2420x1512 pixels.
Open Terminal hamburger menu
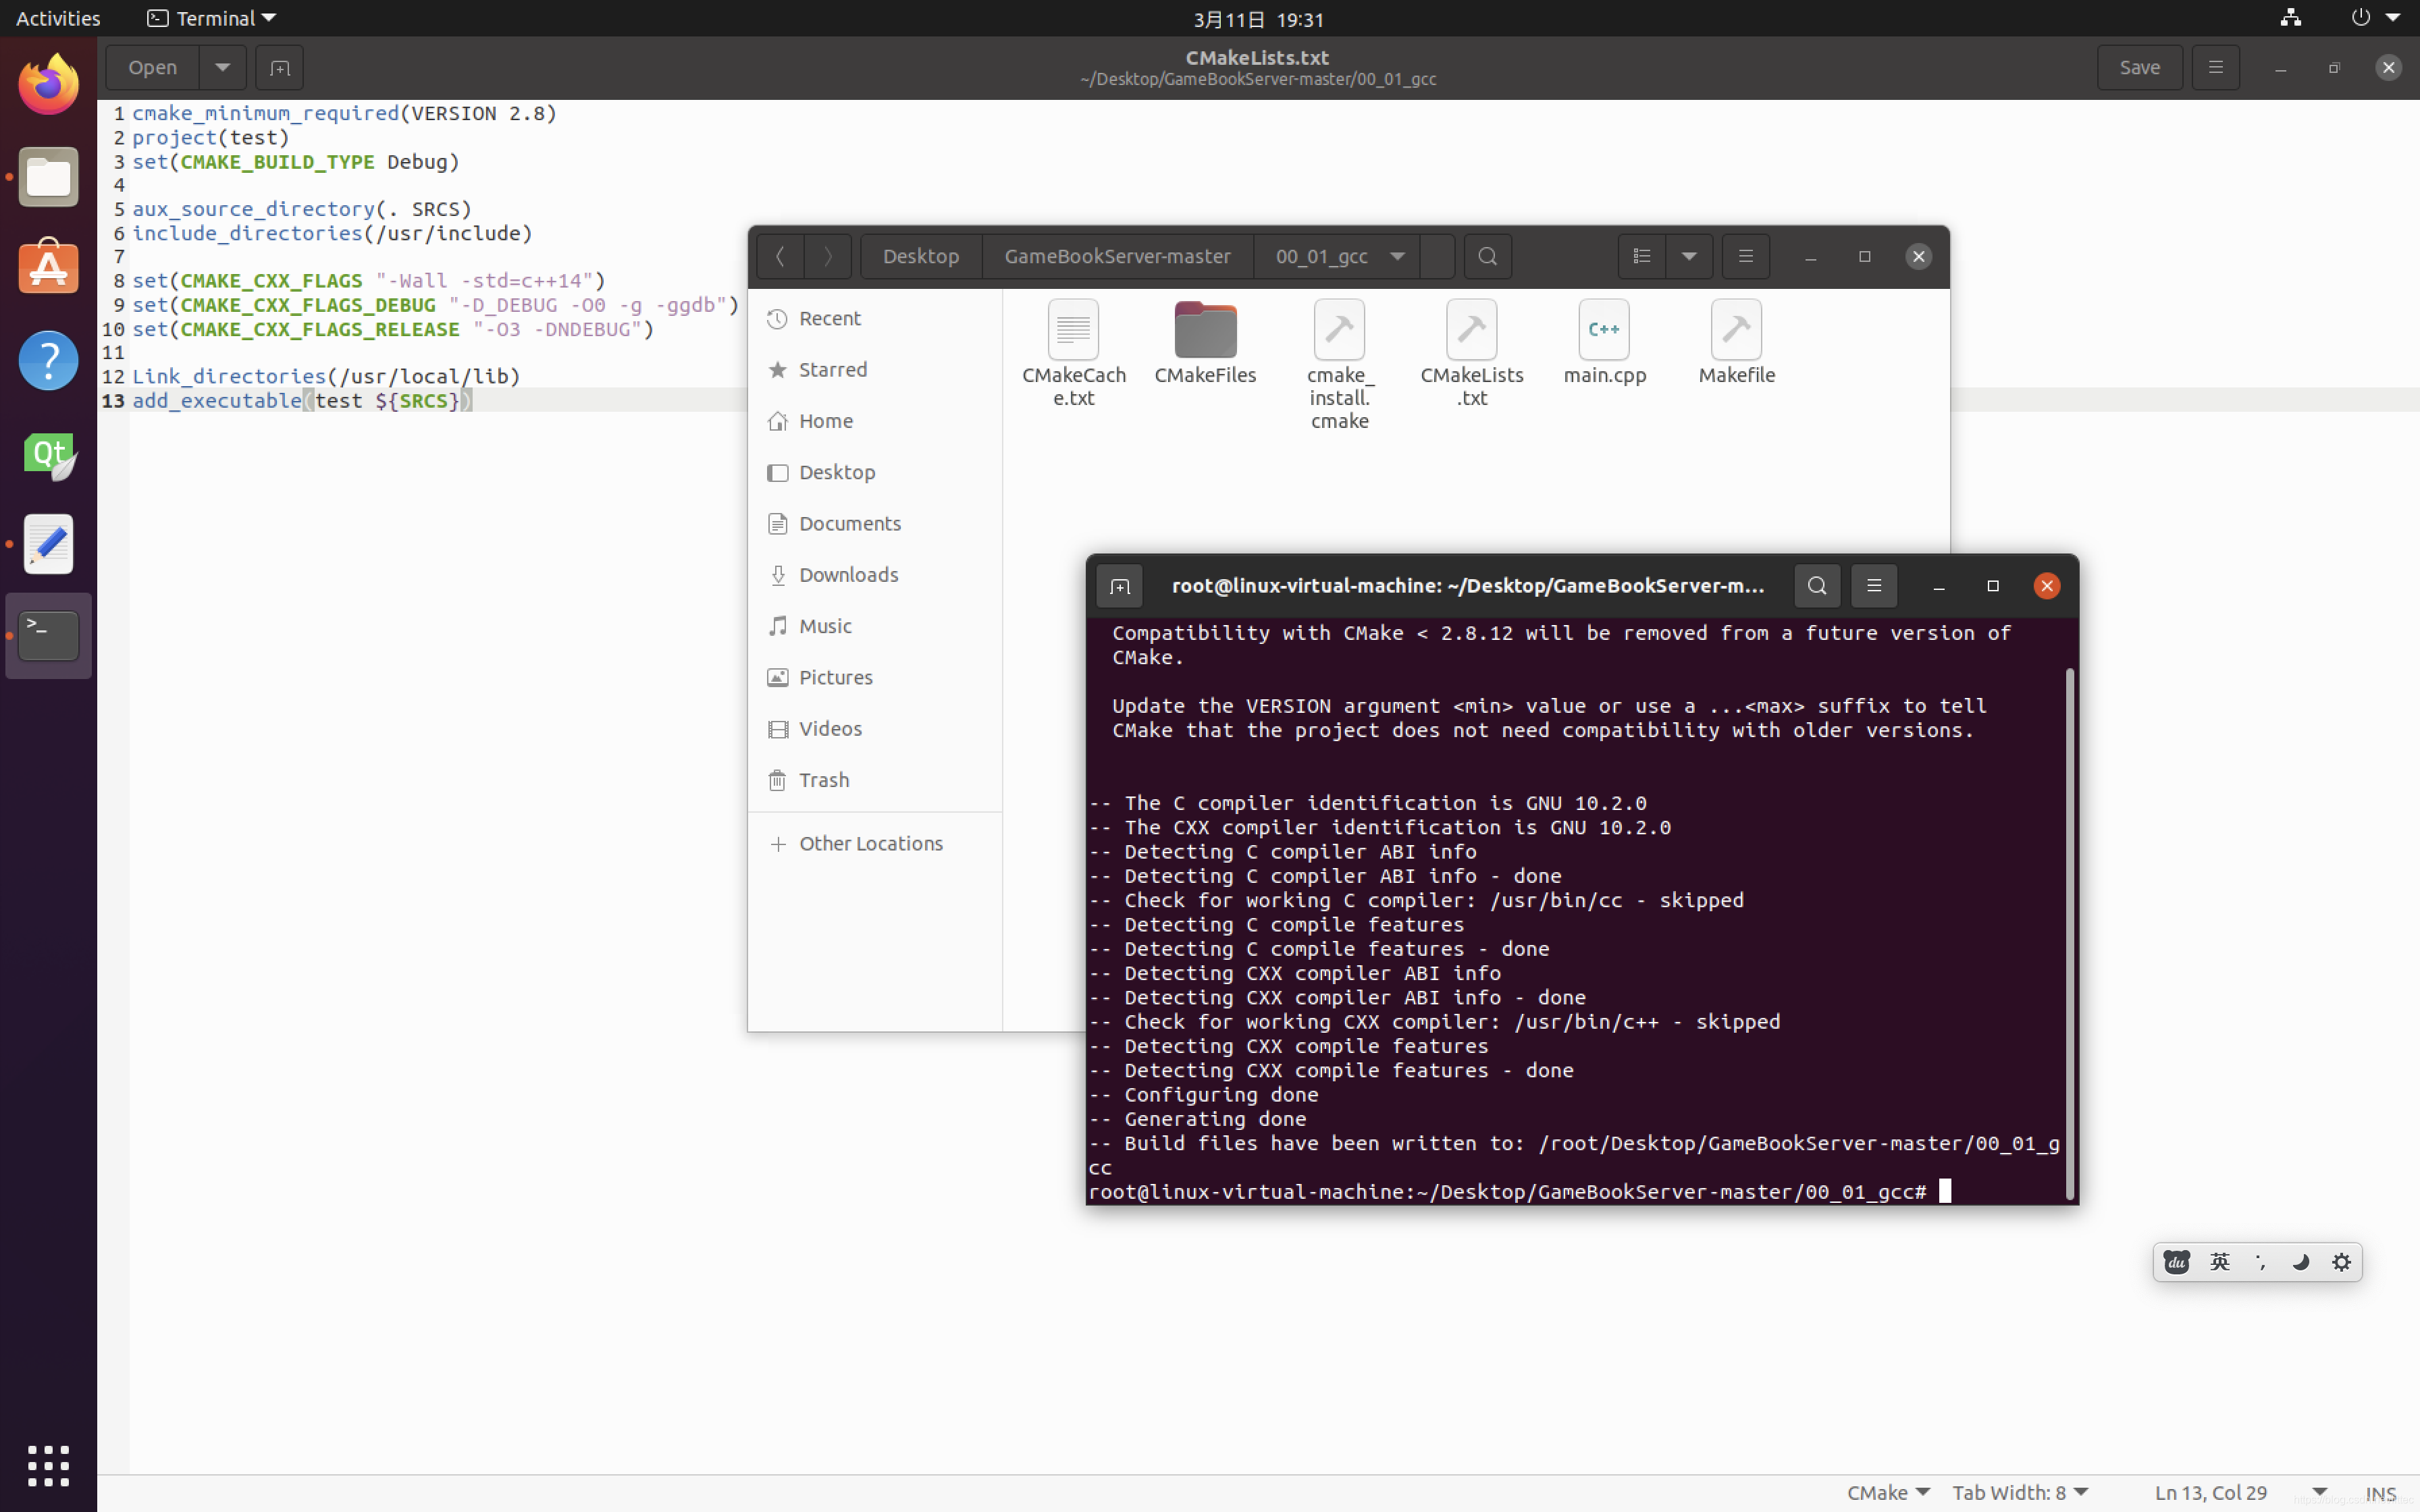1874,586
